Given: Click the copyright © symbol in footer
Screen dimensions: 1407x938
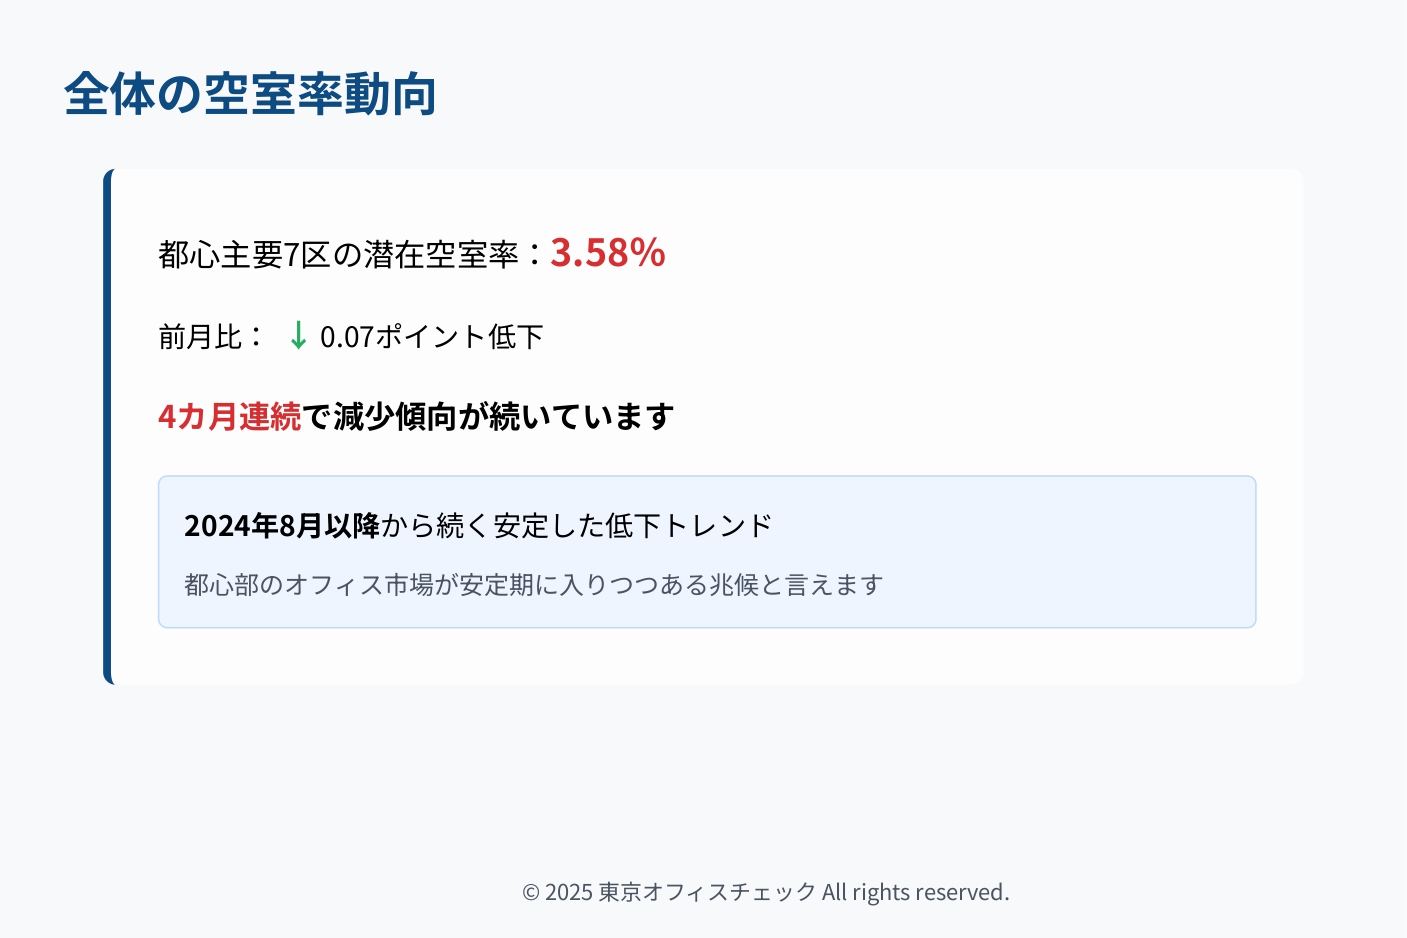Looking at the screenshot, I should point(531,892).
